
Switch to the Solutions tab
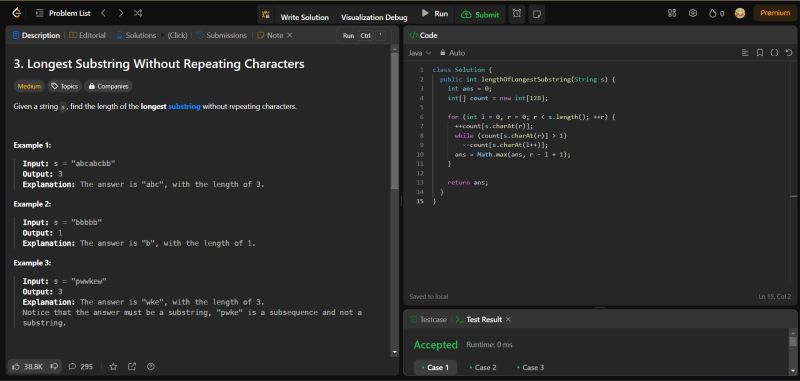point(136,35)
